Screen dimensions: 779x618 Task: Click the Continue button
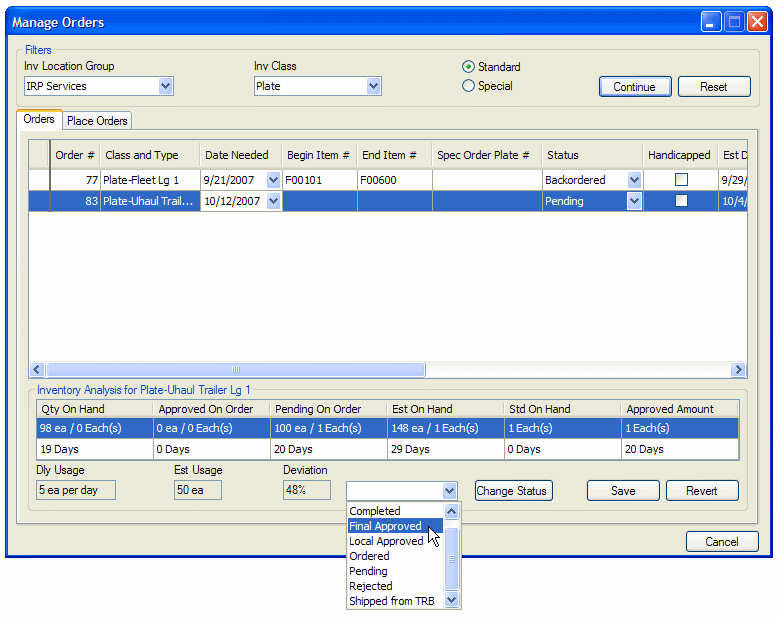634,86
